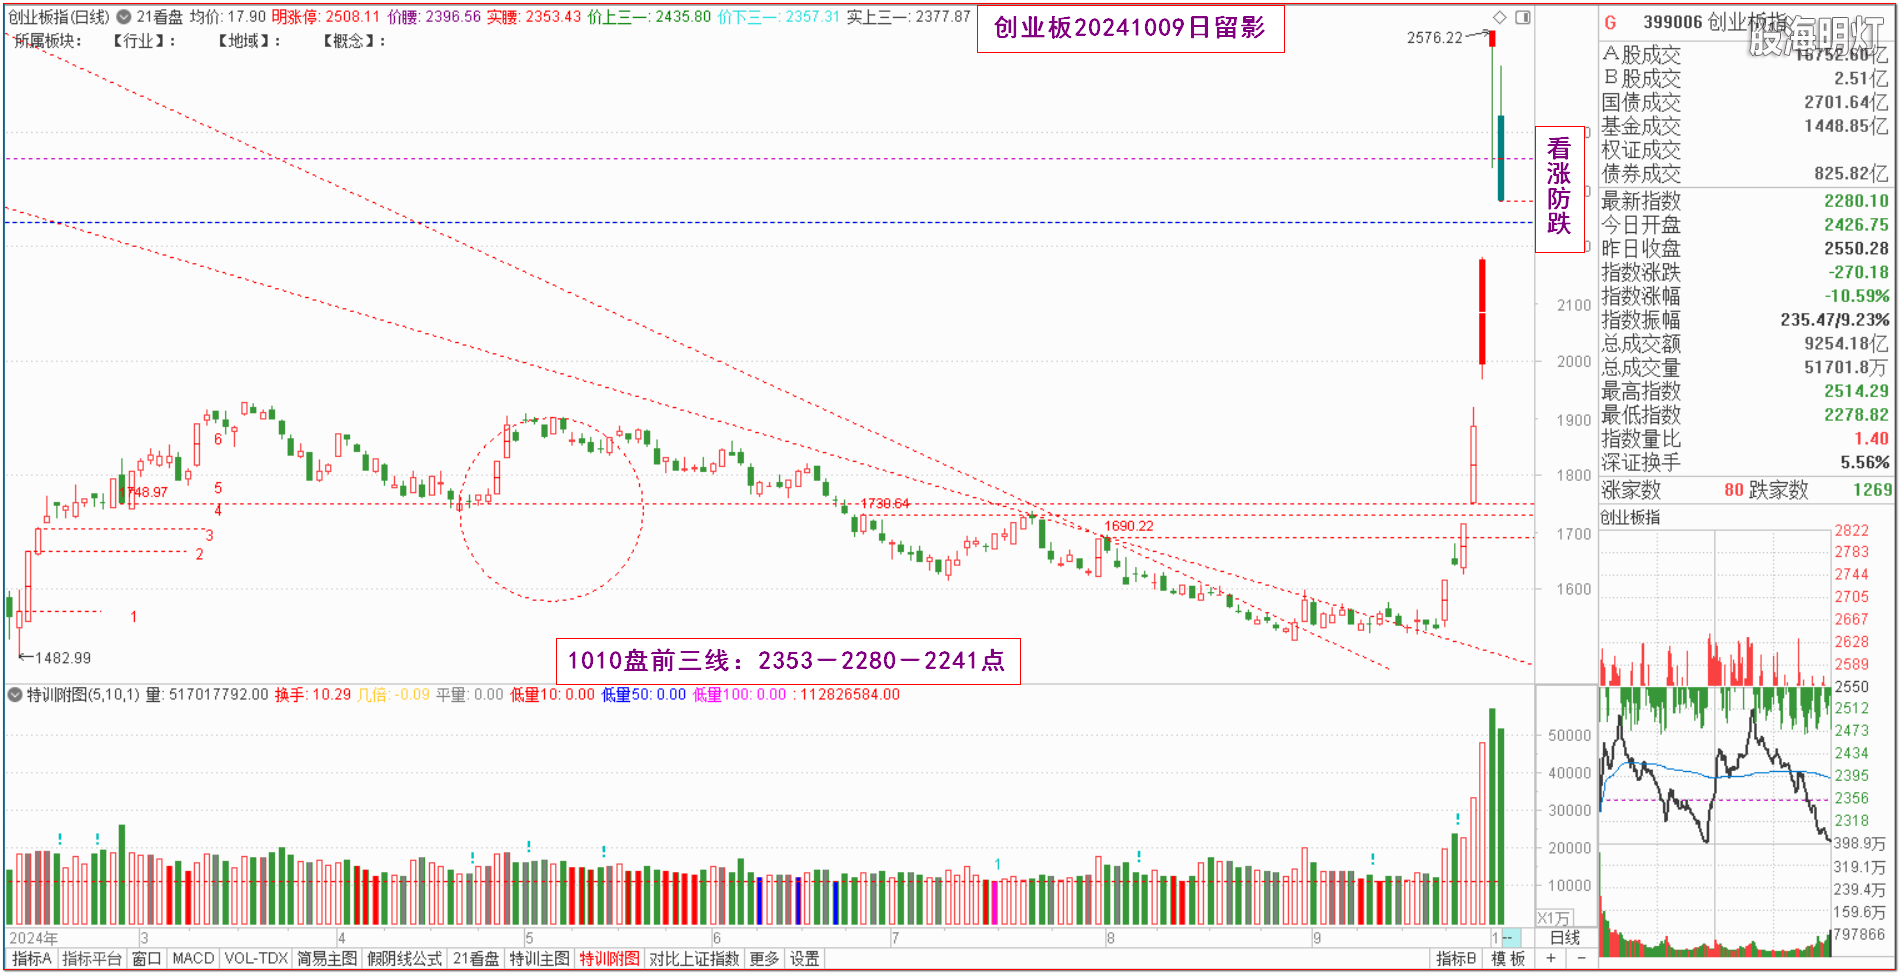The width and height of the screenshot is (1900, 974).
Task: Click the 换手: 10.29 readout in sub-chart
Action: (313, 694)
